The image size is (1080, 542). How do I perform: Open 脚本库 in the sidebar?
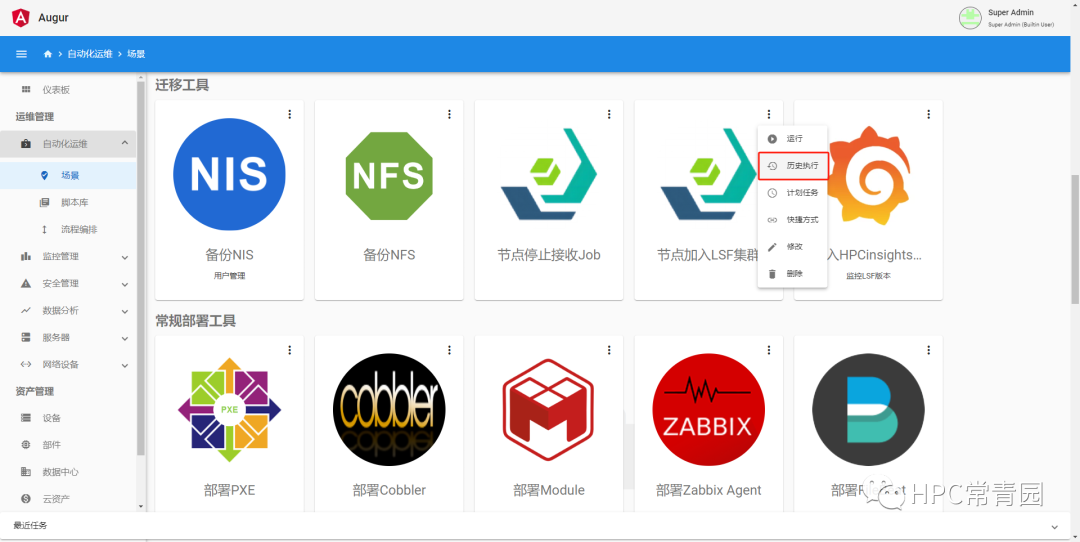click(x=68, y=202)
